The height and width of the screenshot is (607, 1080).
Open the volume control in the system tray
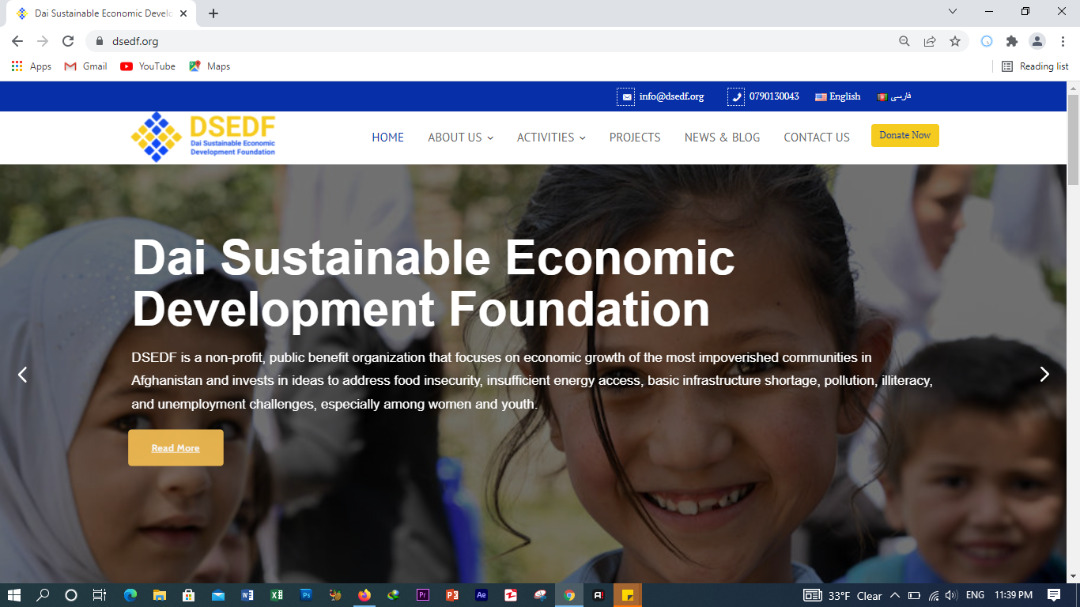coord(951,595)
